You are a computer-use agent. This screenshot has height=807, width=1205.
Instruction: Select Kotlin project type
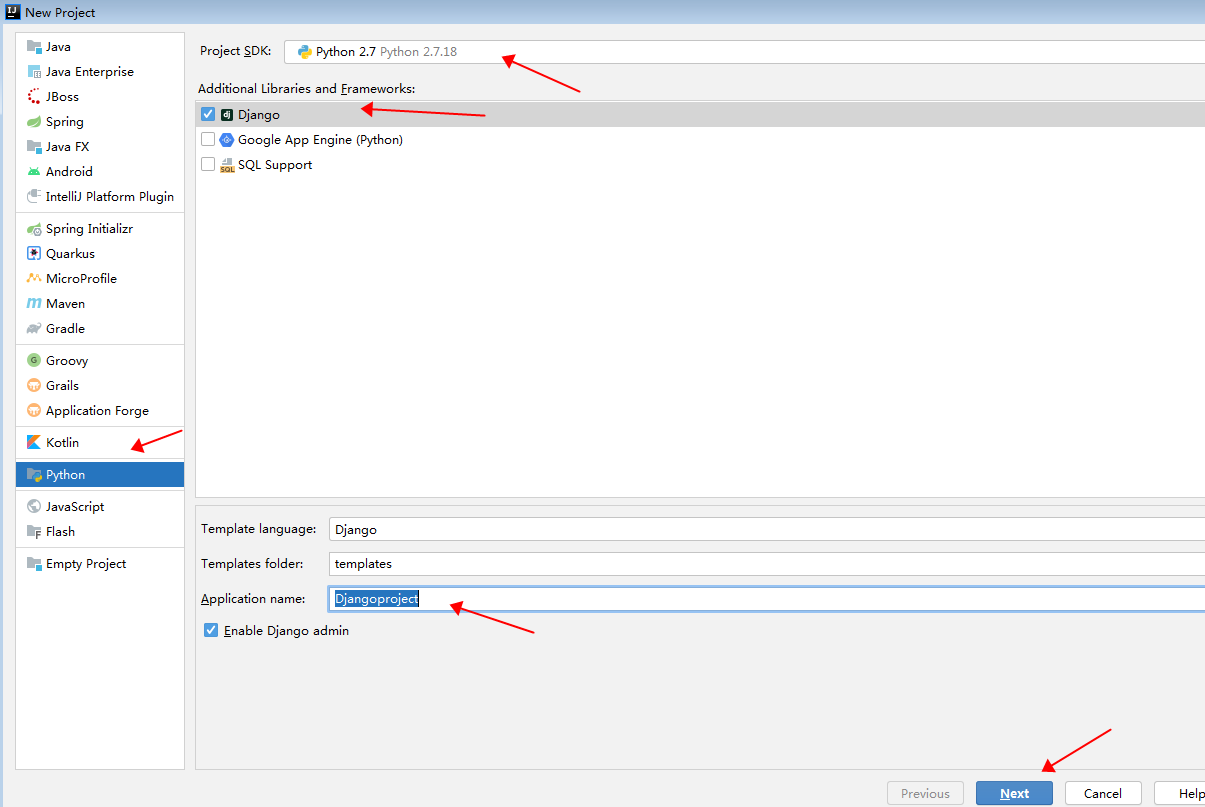[100, 443]
